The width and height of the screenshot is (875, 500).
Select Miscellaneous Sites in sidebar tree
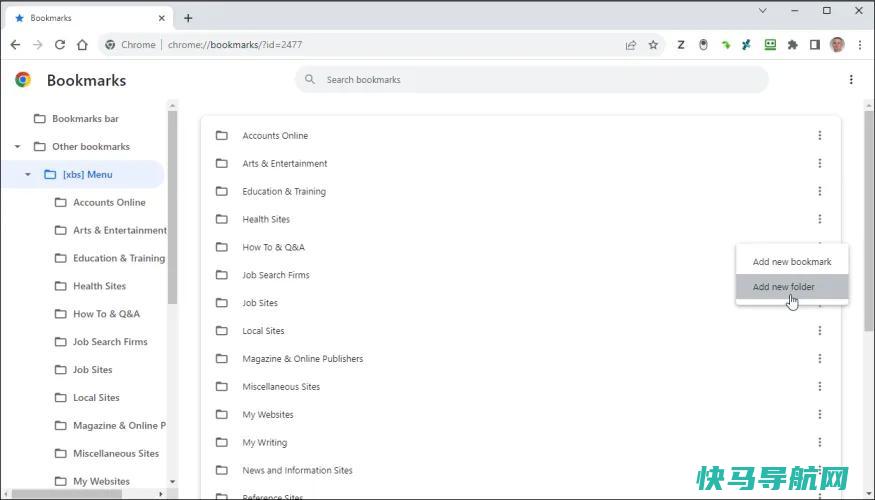[x=116, y=454]
